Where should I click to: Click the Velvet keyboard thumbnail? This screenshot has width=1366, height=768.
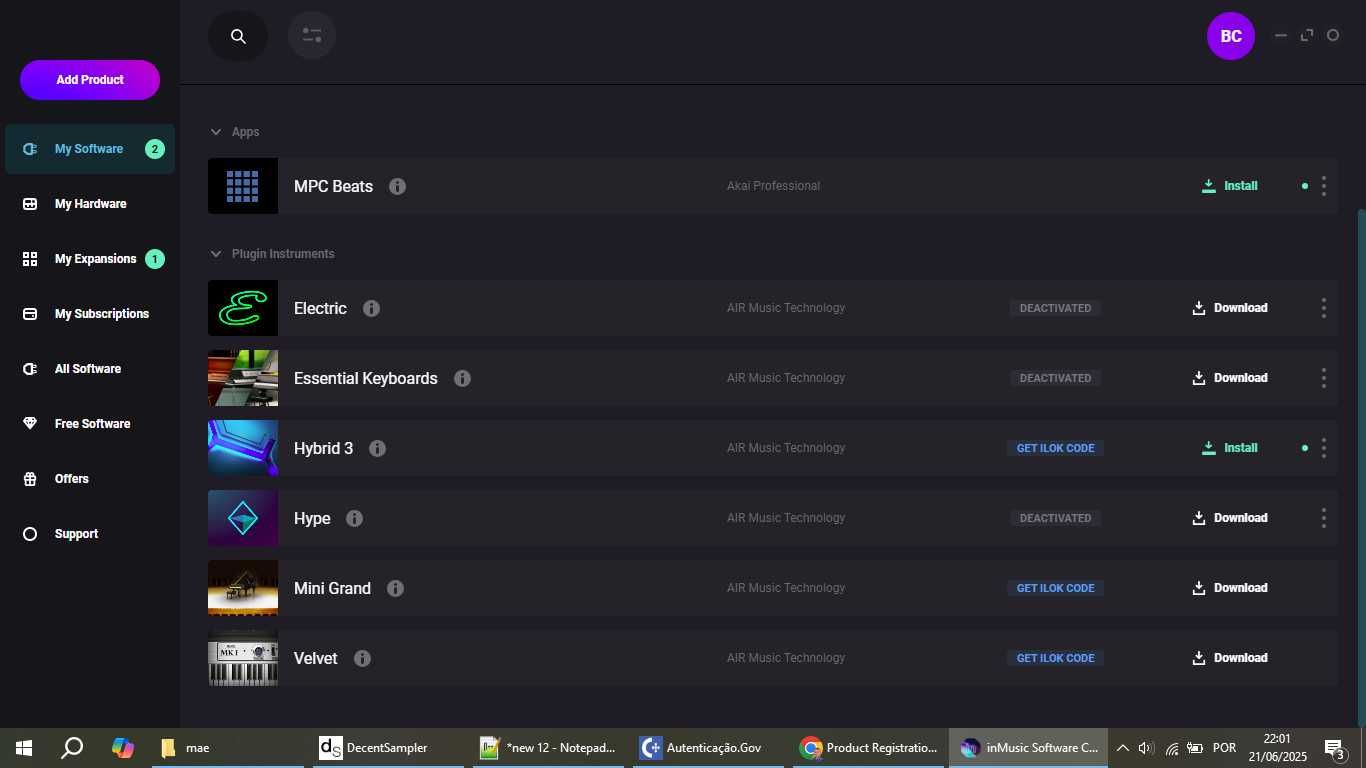[x=243, y=658]
